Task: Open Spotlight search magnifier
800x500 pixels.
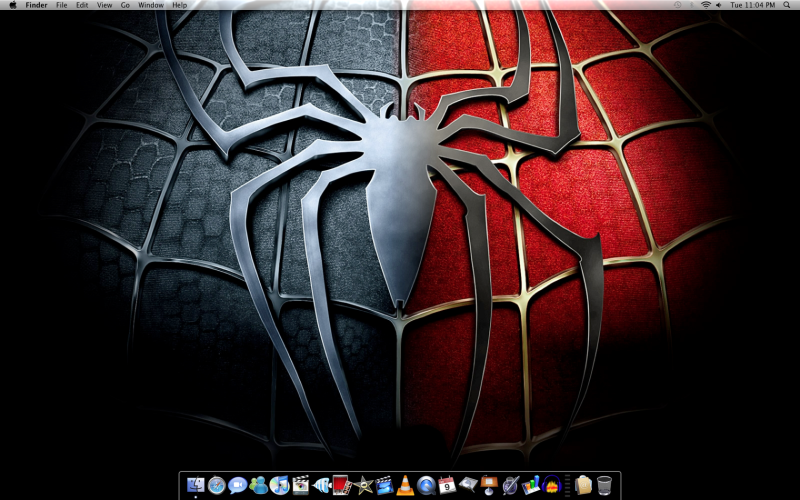Action: pos(787,5)
